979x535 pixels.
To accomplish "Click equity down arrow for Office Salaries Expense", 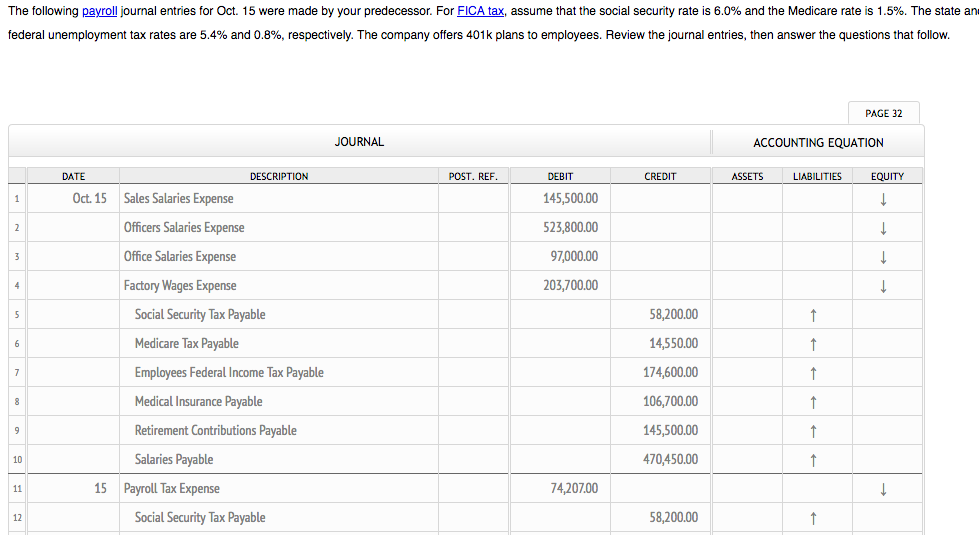I will [x=883, y=257].
